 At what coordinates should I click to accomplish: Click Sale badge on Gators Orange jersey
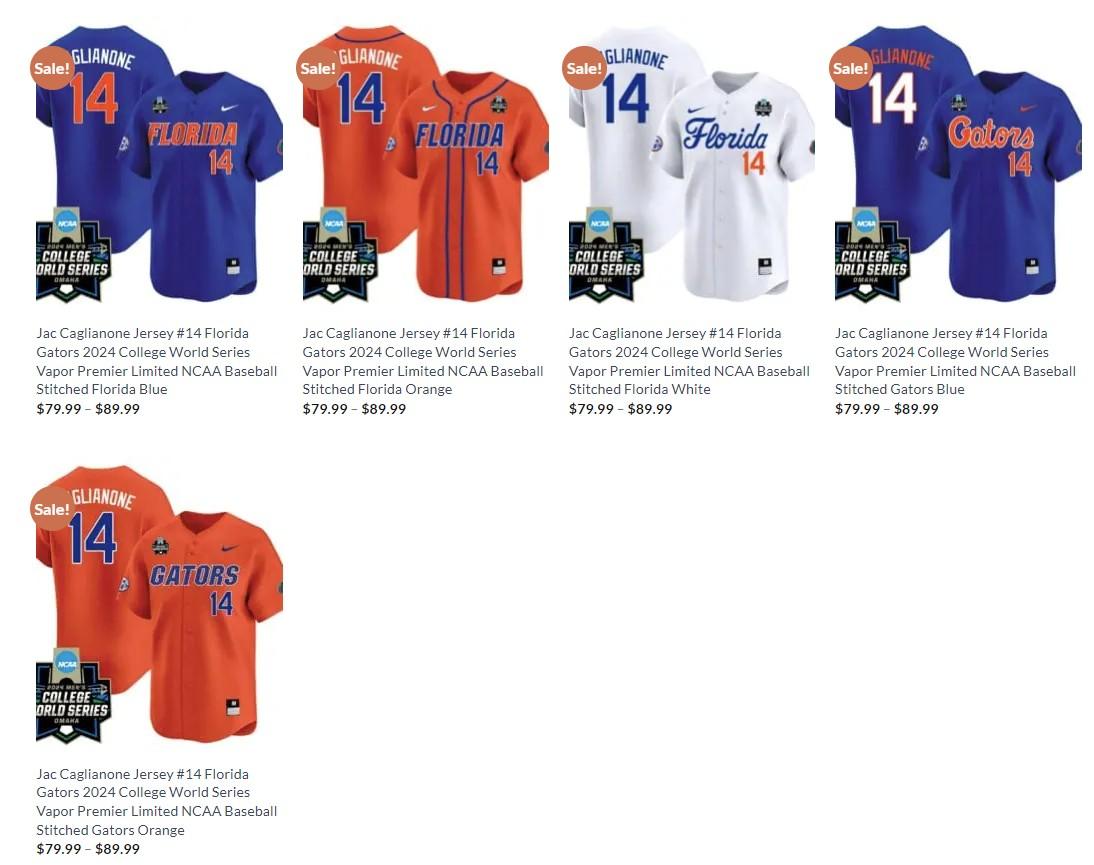click(52, 509)
